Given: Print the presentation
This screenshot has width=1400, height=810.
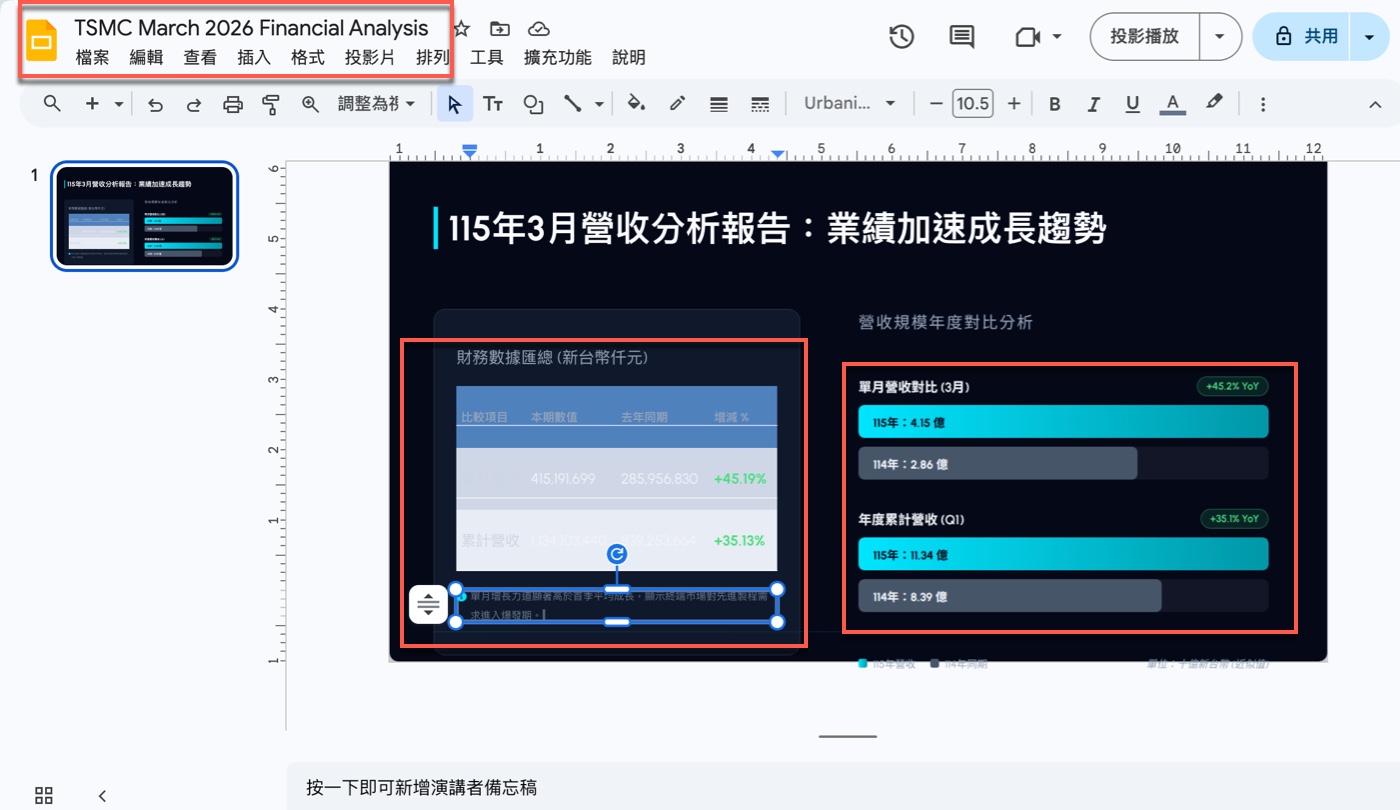Looking at the screenshot, I should [x=232, y=104].
